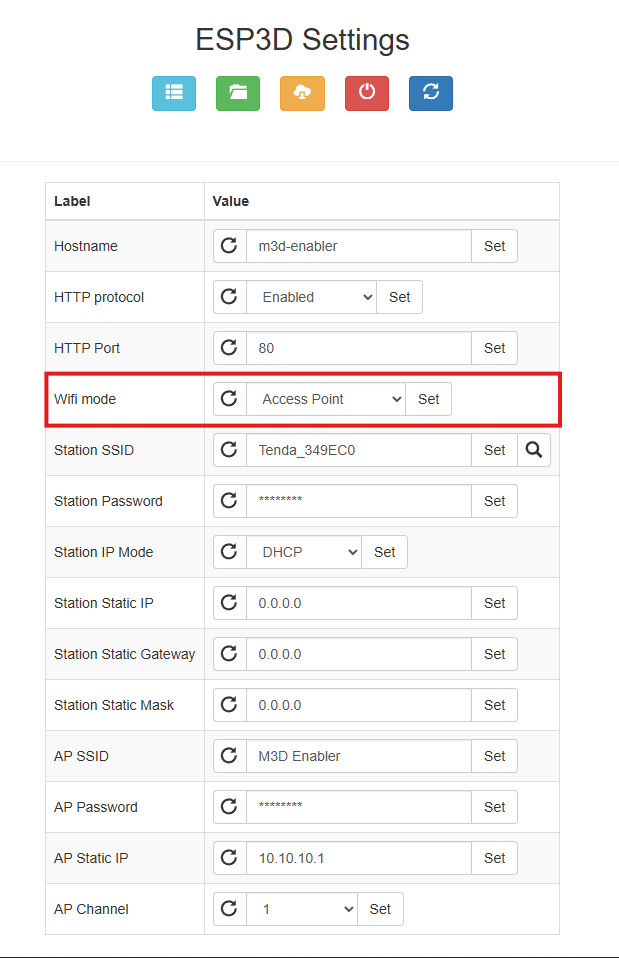Click the Station Static Gateway input field
This screenshot has height=958, width=619.
pyautogui.click(x=358, y=654)
